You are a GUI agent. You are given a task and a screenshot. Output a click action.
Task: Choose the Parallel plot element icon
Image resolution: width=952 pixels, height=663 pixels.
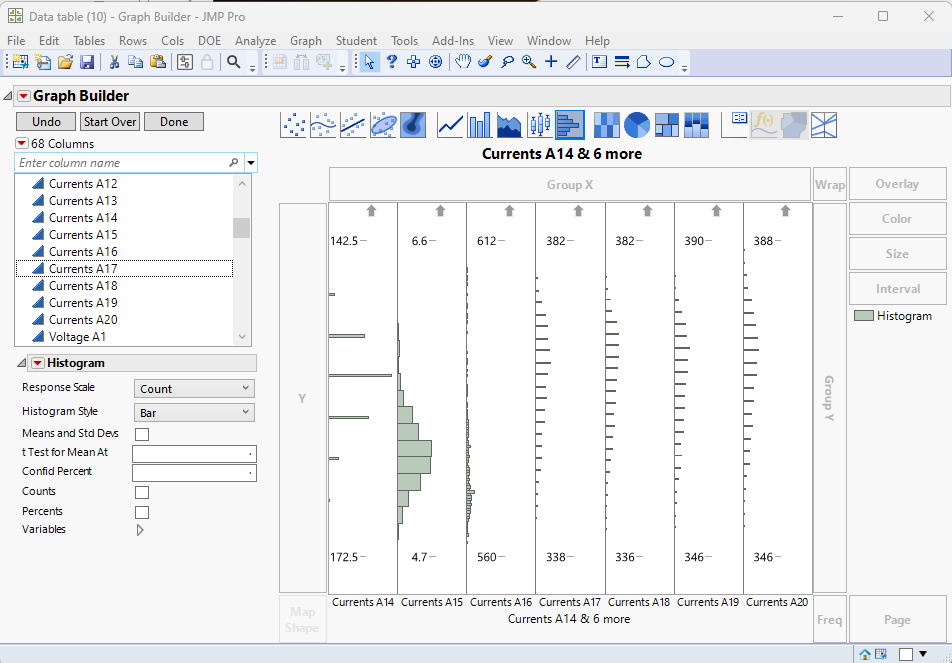tap(824, 125)
